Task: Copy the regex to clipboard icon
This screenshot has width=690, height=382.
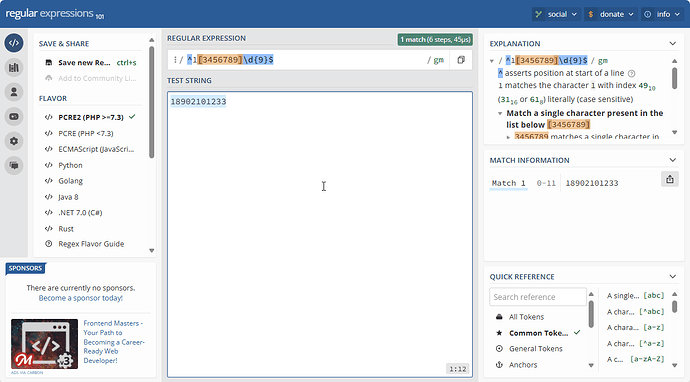Action: coord(461,60)
